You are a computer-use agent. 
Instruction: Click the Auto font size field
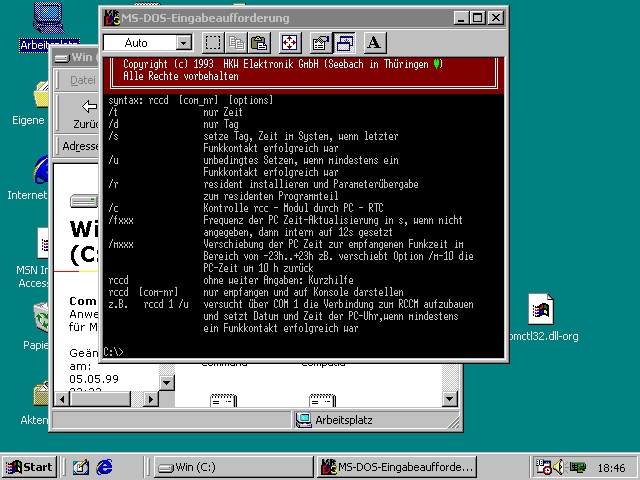click(x=140, y=42)
